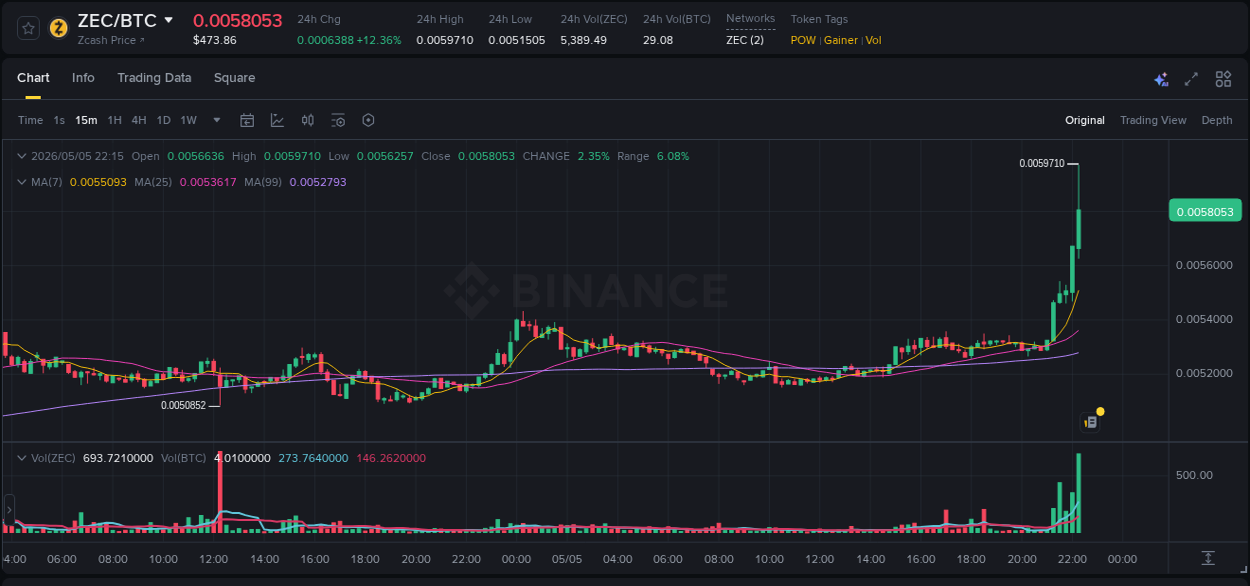Image resolution: width=1250 pixels, height=586 pixels.
Task: Click the MA(25) value 0.0053617
Action: (208, 182)
